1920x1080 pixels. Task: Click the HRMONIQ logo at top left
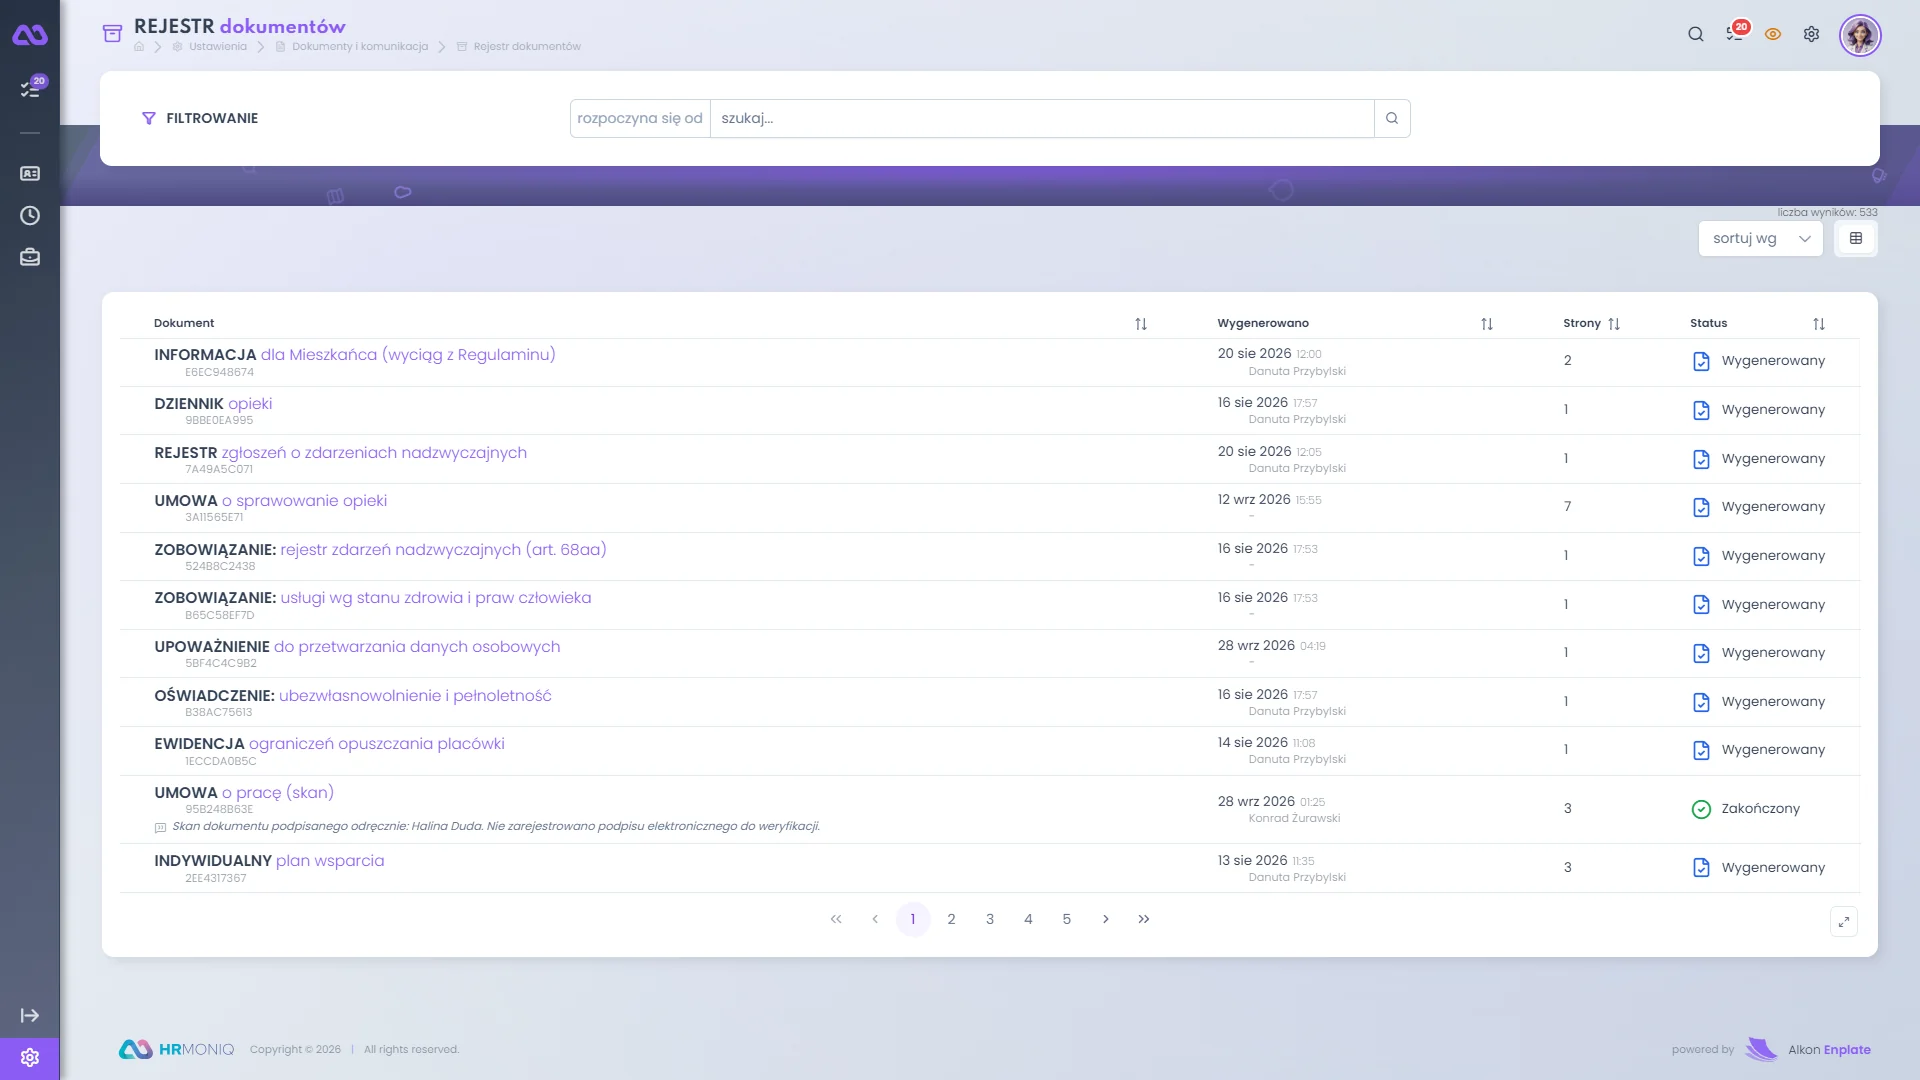click(30, 36)
